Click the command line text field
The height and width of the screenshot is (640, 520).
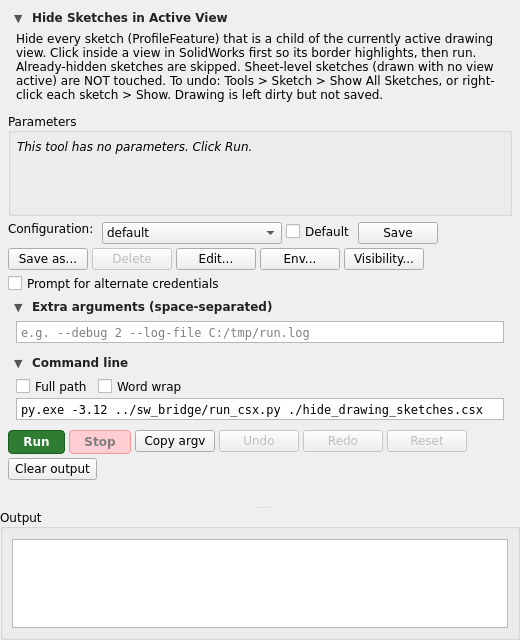coord(260,409)
